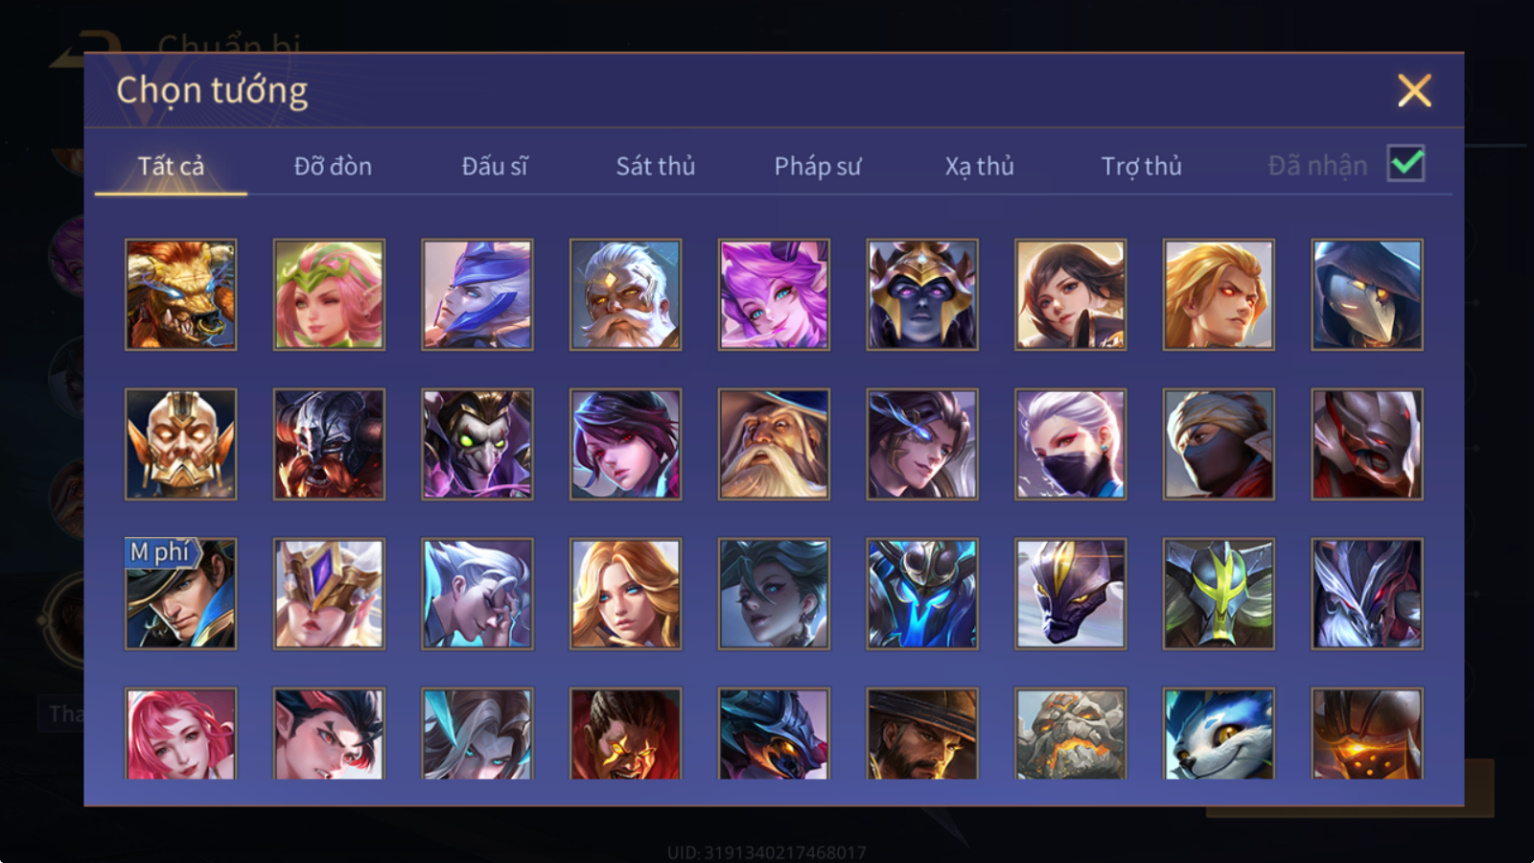Pick the white-bearded old man hero
Image resolution: width=1534 pixels, height=863 pixels.
tap(625, 294)
